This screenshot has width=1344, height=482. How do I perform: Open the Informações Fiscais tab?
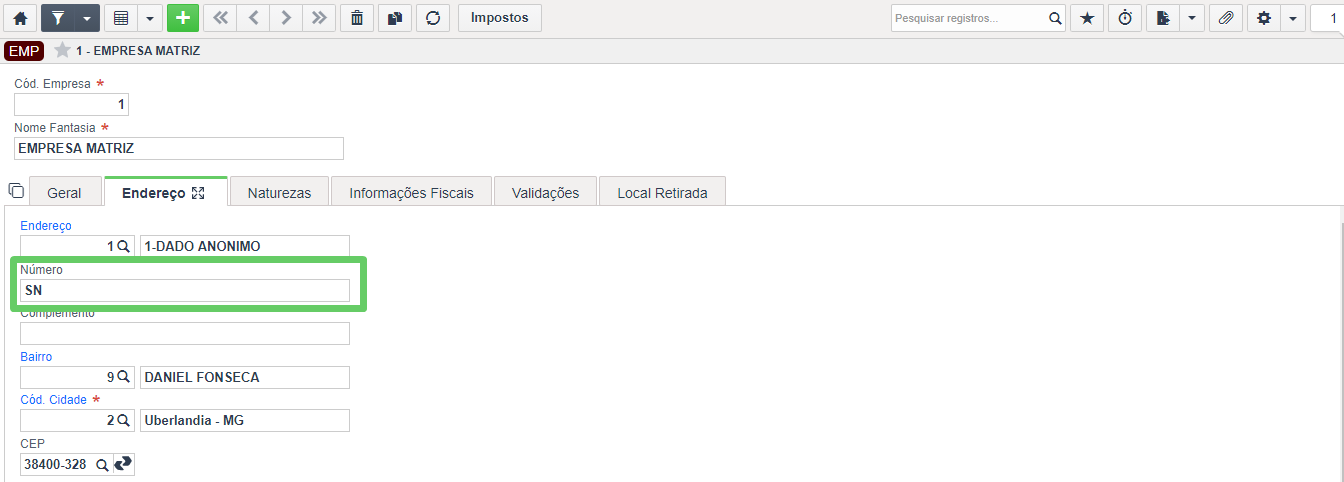[411, 192]
